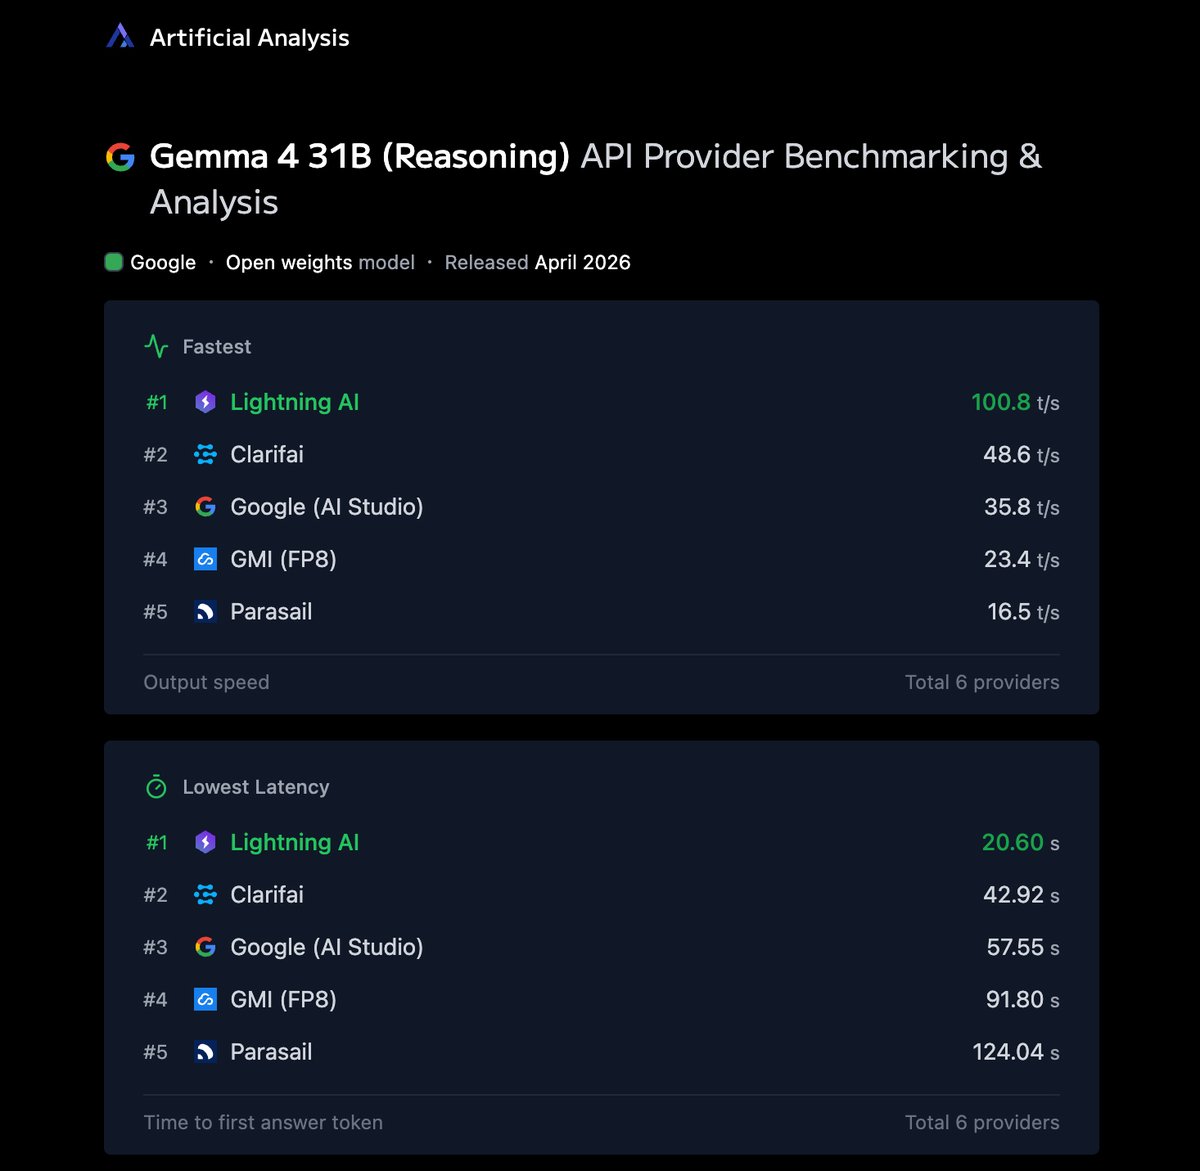Viewport: 1200px width, 1171px height.
Task: Click Clarifai icon in Lowest Latency list
Action: click(x=205, y=895)
